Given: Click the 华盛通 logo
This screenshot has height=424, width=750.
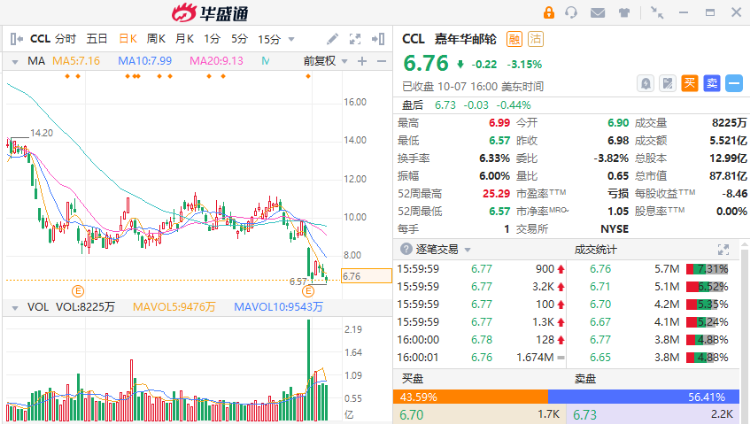Looking at the screenshot, I should (210, 13).
